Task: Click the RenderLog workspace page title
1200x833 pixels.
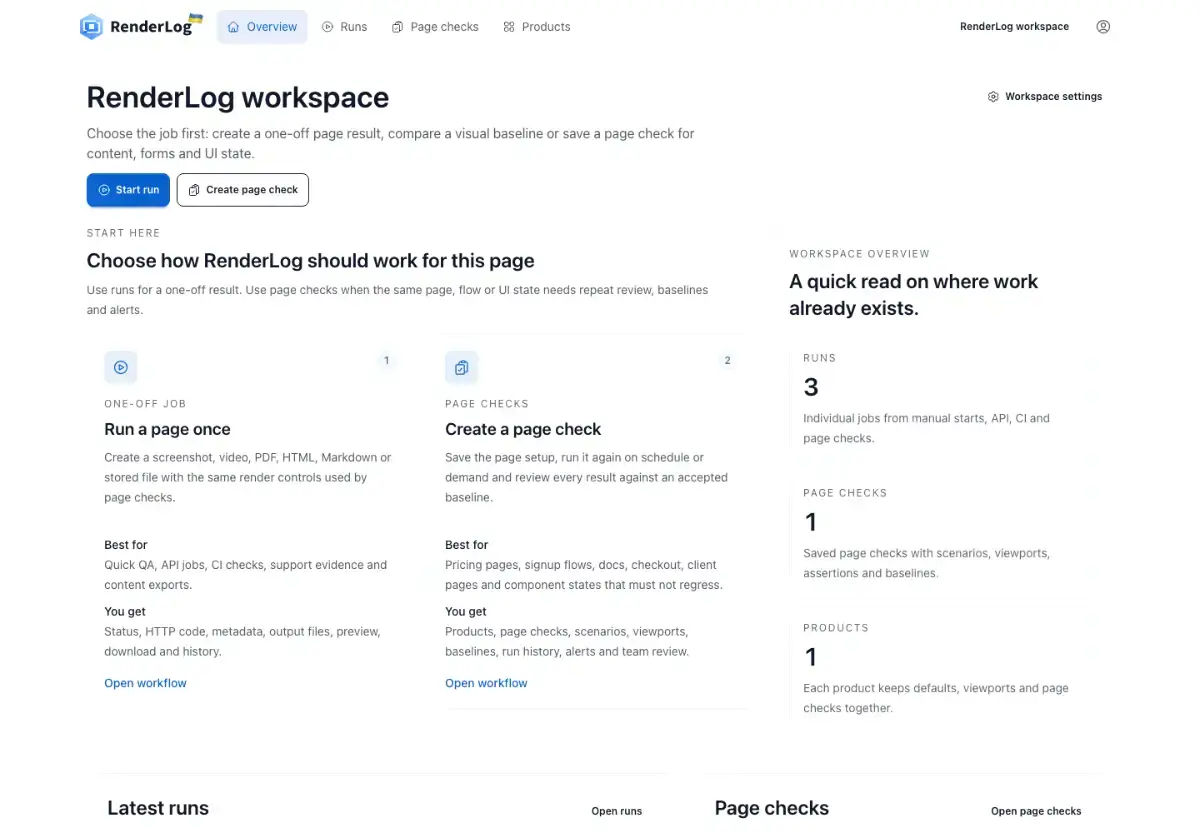Action: tap(238, 97)
